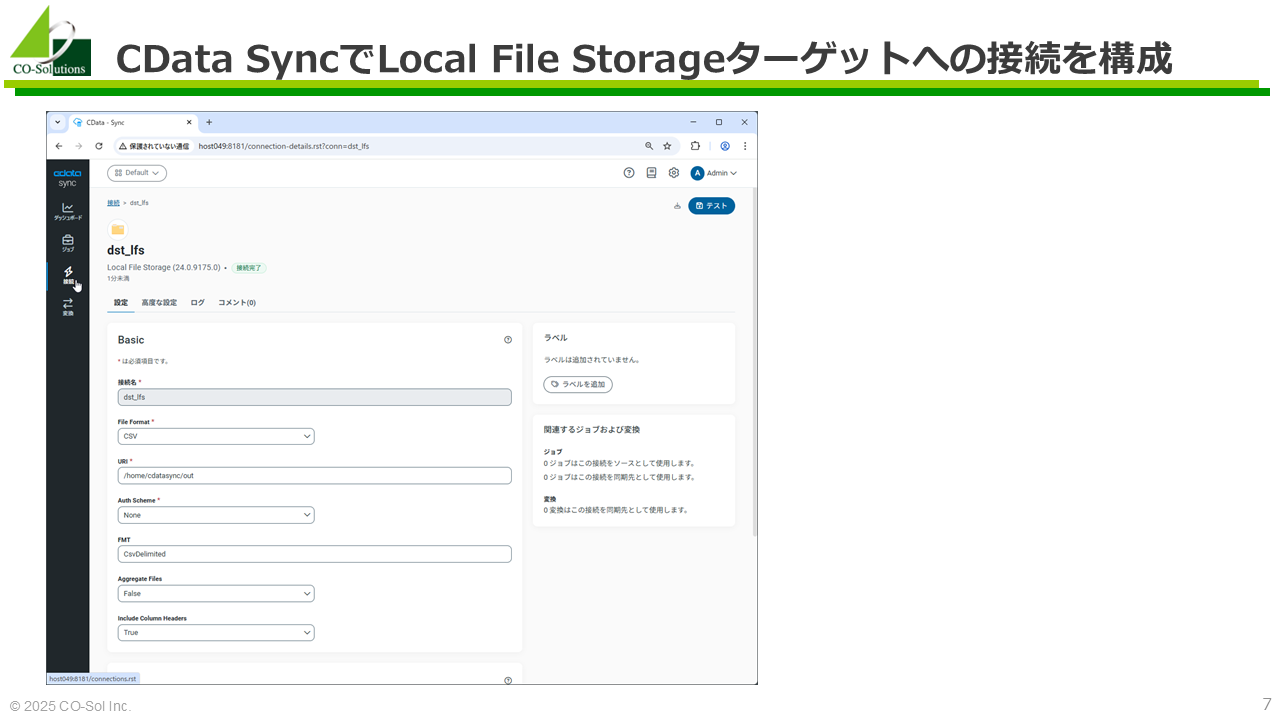1280x720 pixels.
Task: Select the 設定 tab
Action: coord(121,302)
